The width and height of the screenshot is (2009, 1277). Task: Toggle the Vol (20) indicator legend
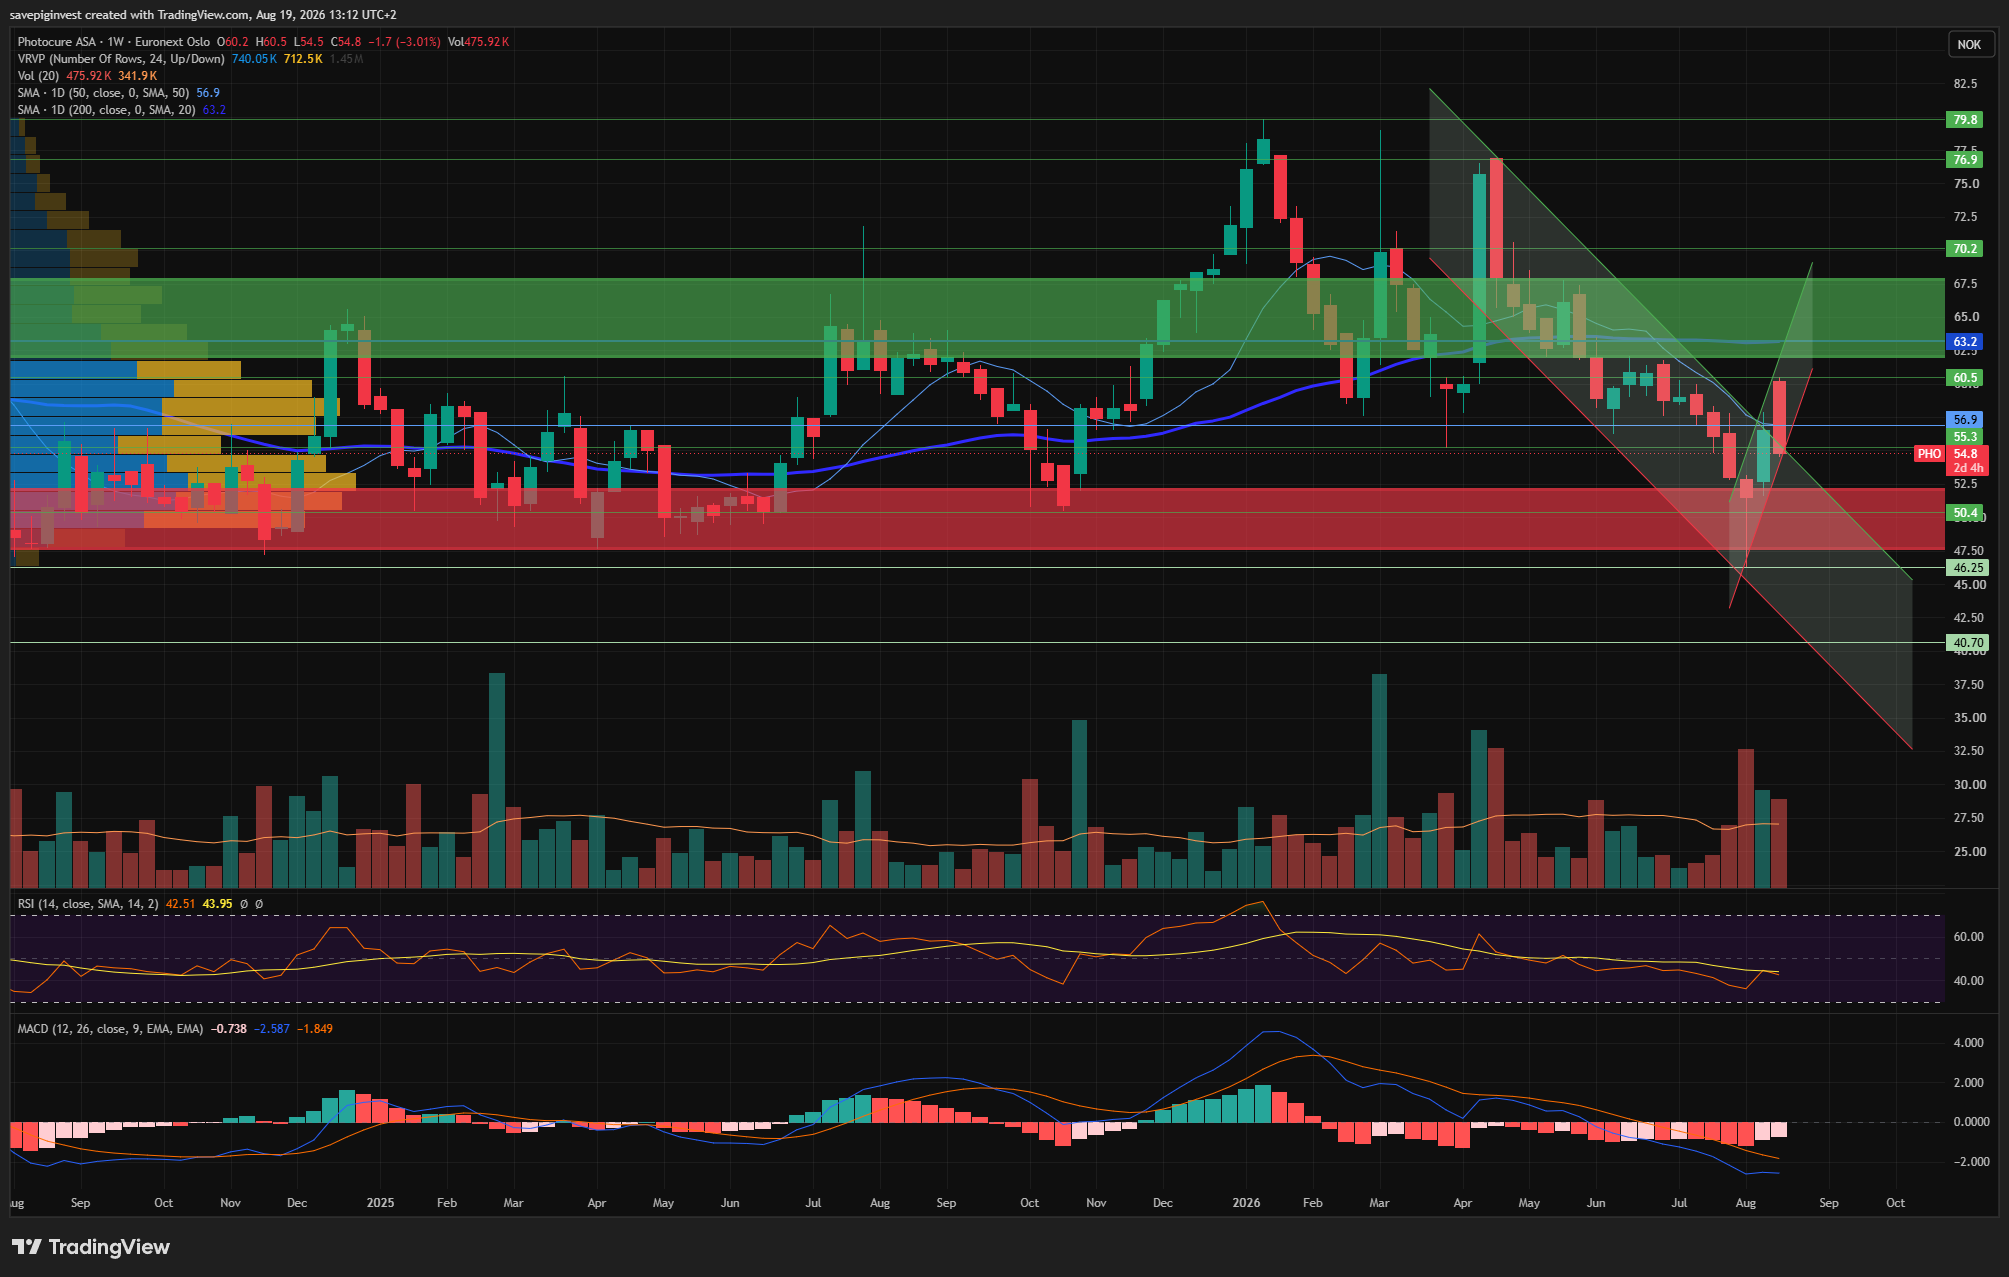click(x=87, y=76)
